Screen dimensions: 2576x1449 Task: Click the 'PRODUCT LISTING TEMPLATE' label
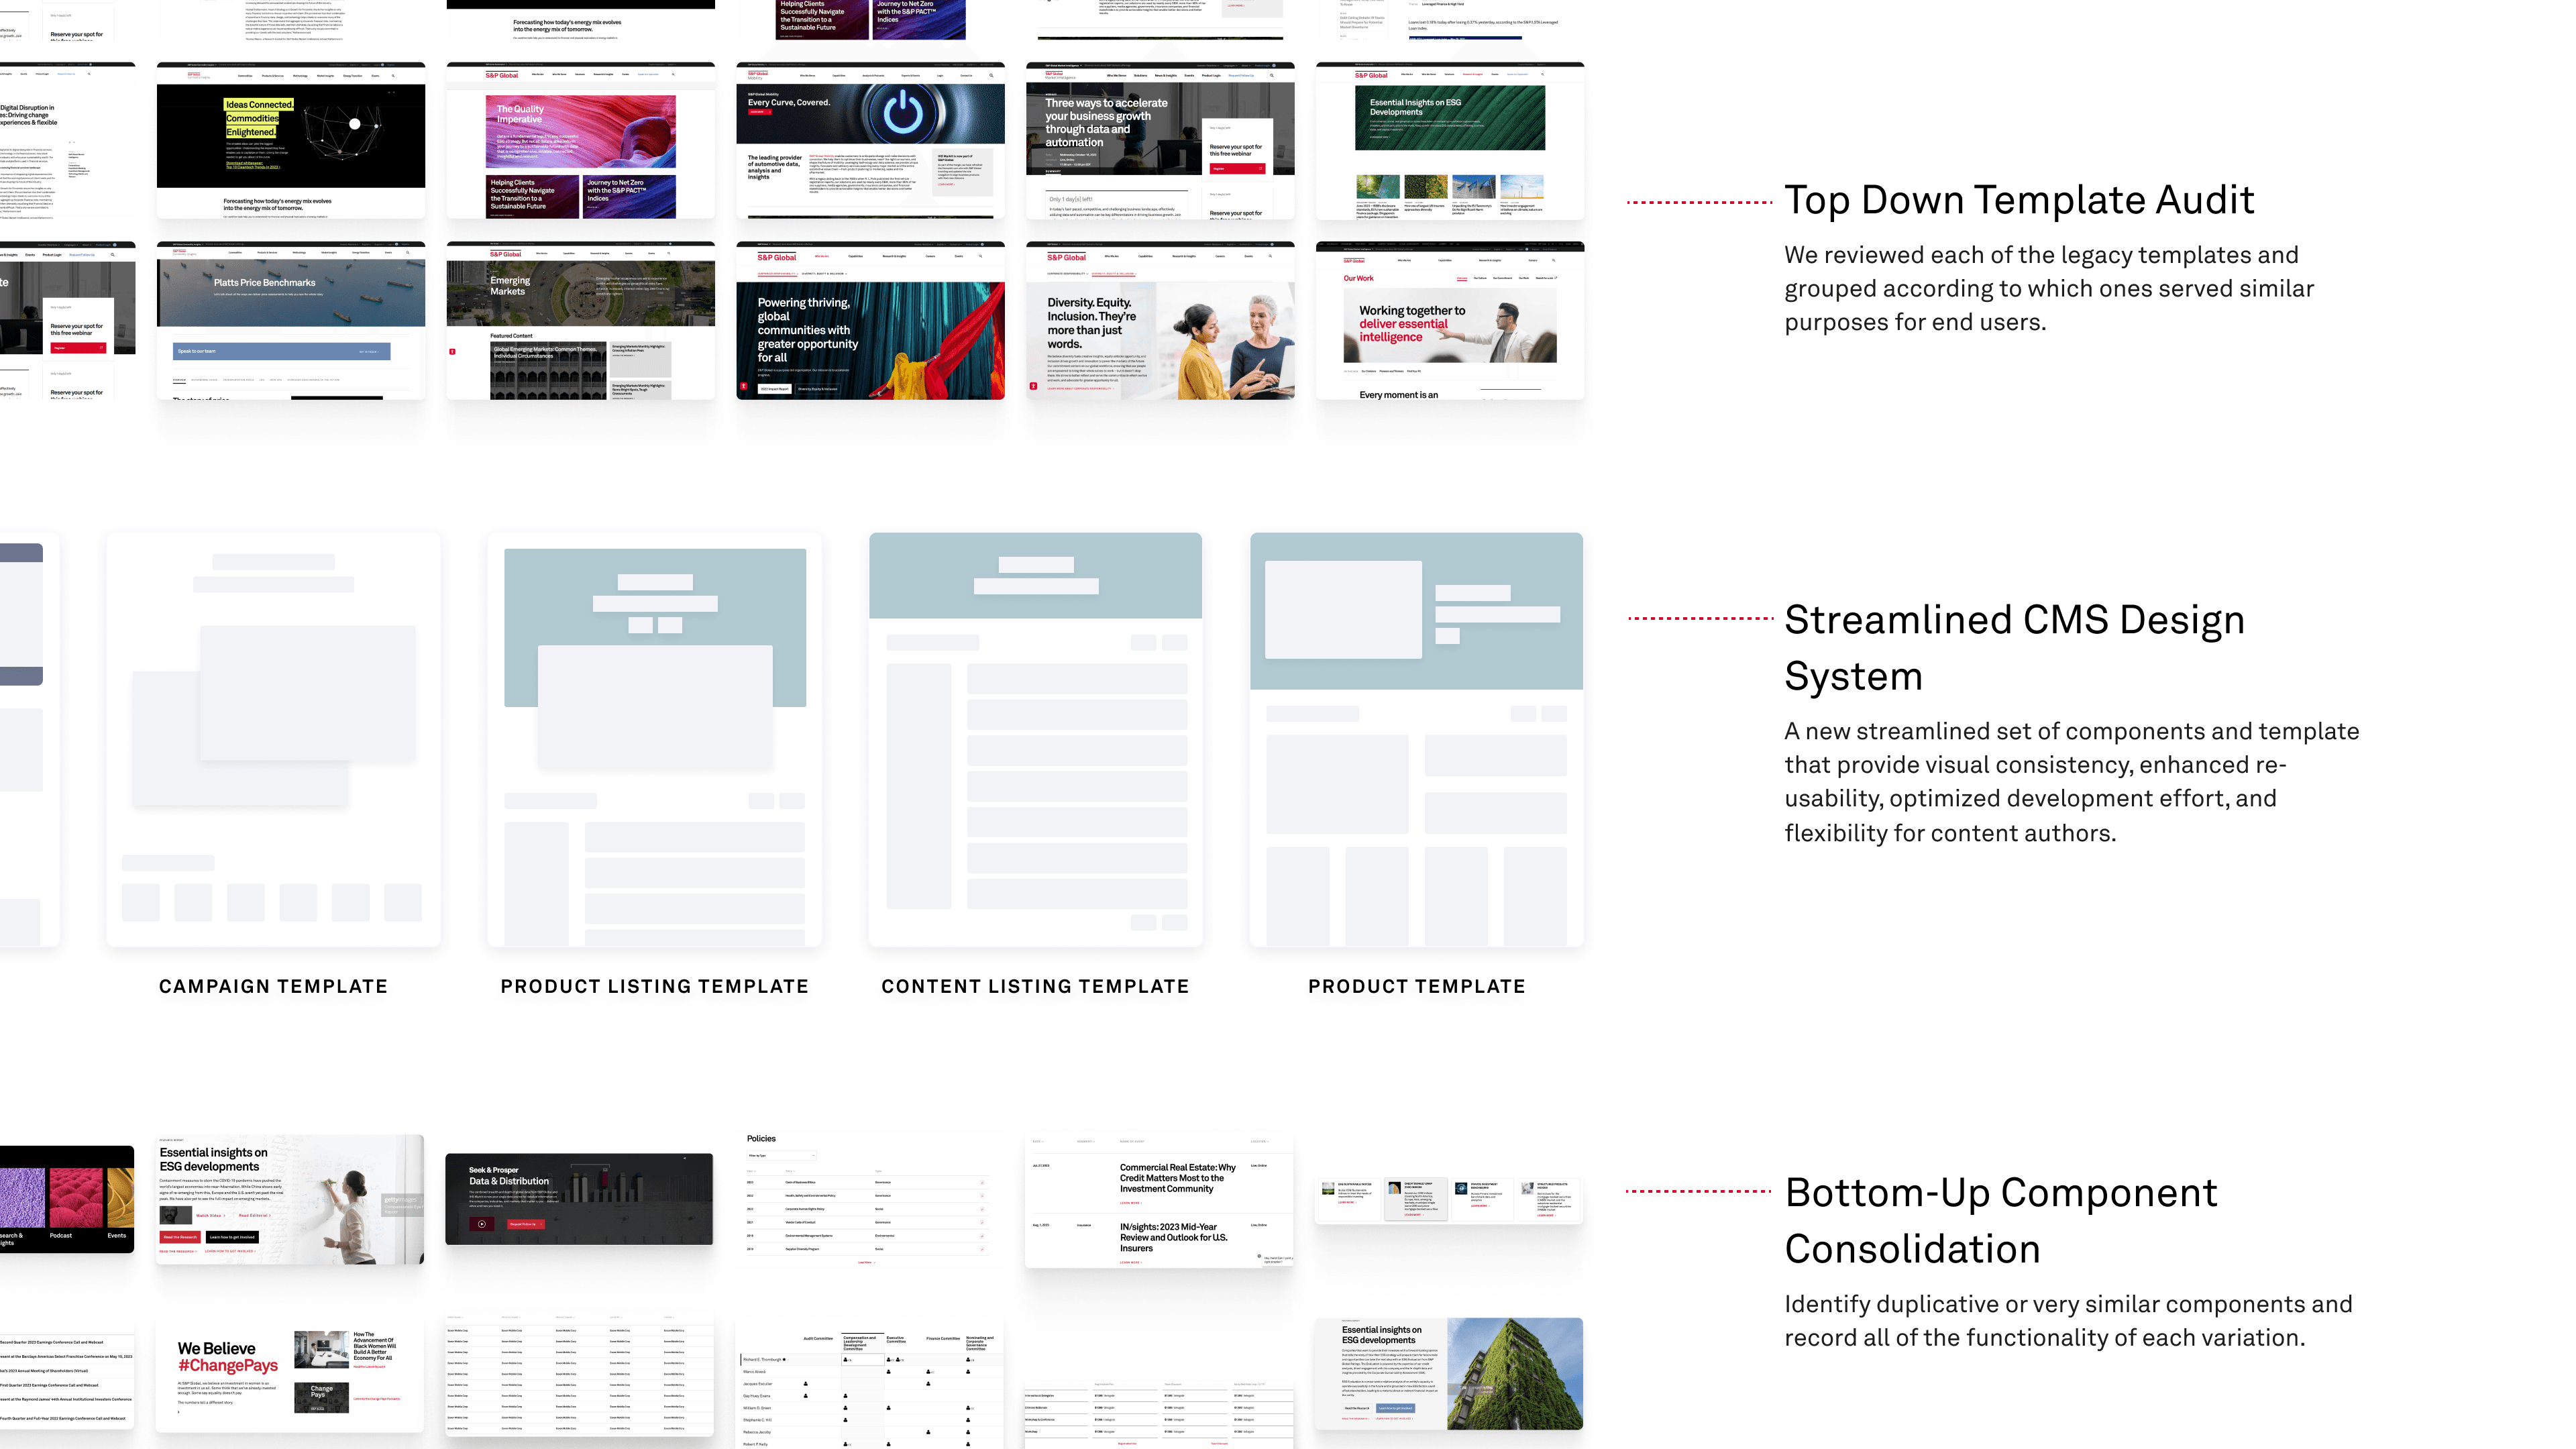[x=655, y=987]
